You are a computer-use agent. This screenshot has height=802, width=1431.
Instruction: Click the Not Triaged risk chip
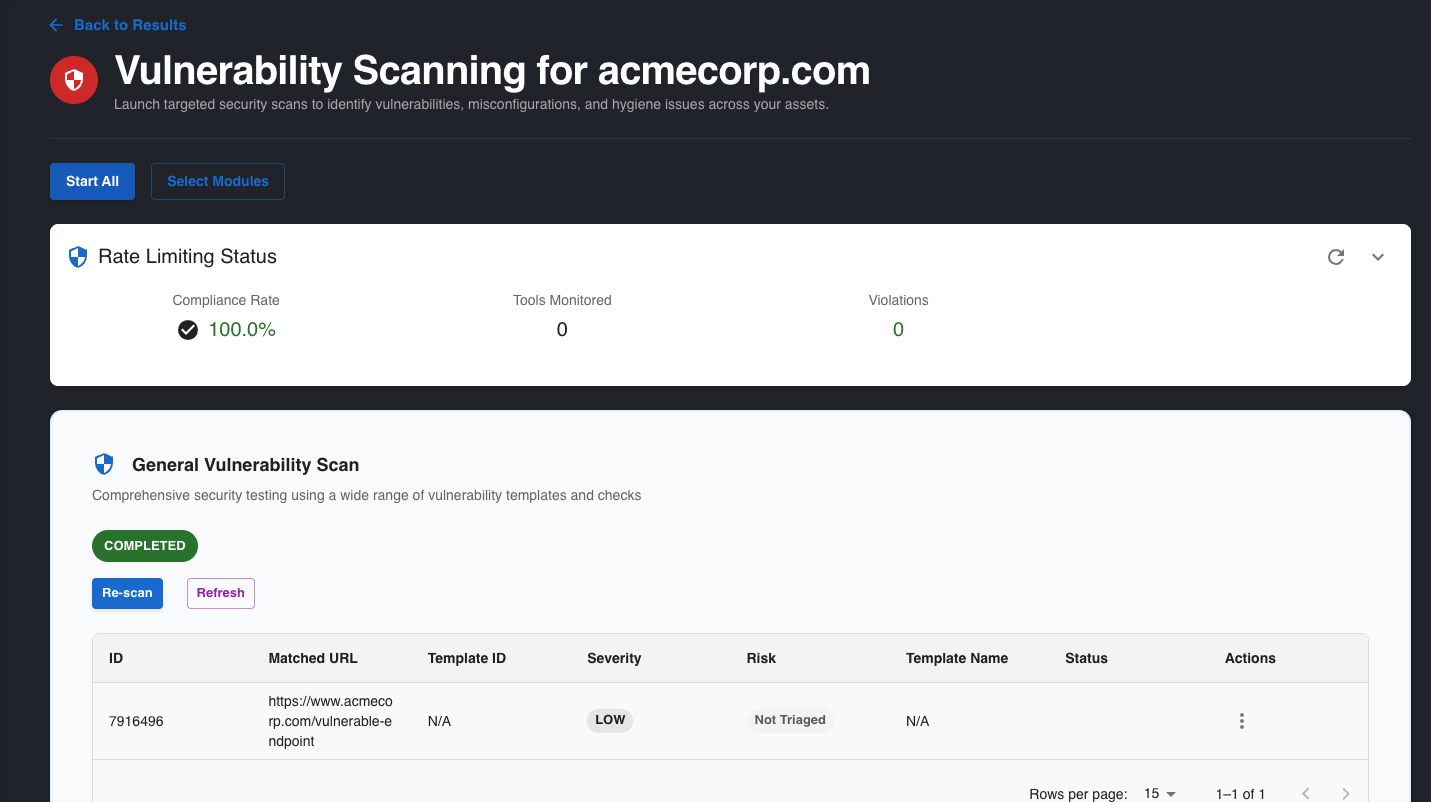pyautogui.click(x=790, y=720)
